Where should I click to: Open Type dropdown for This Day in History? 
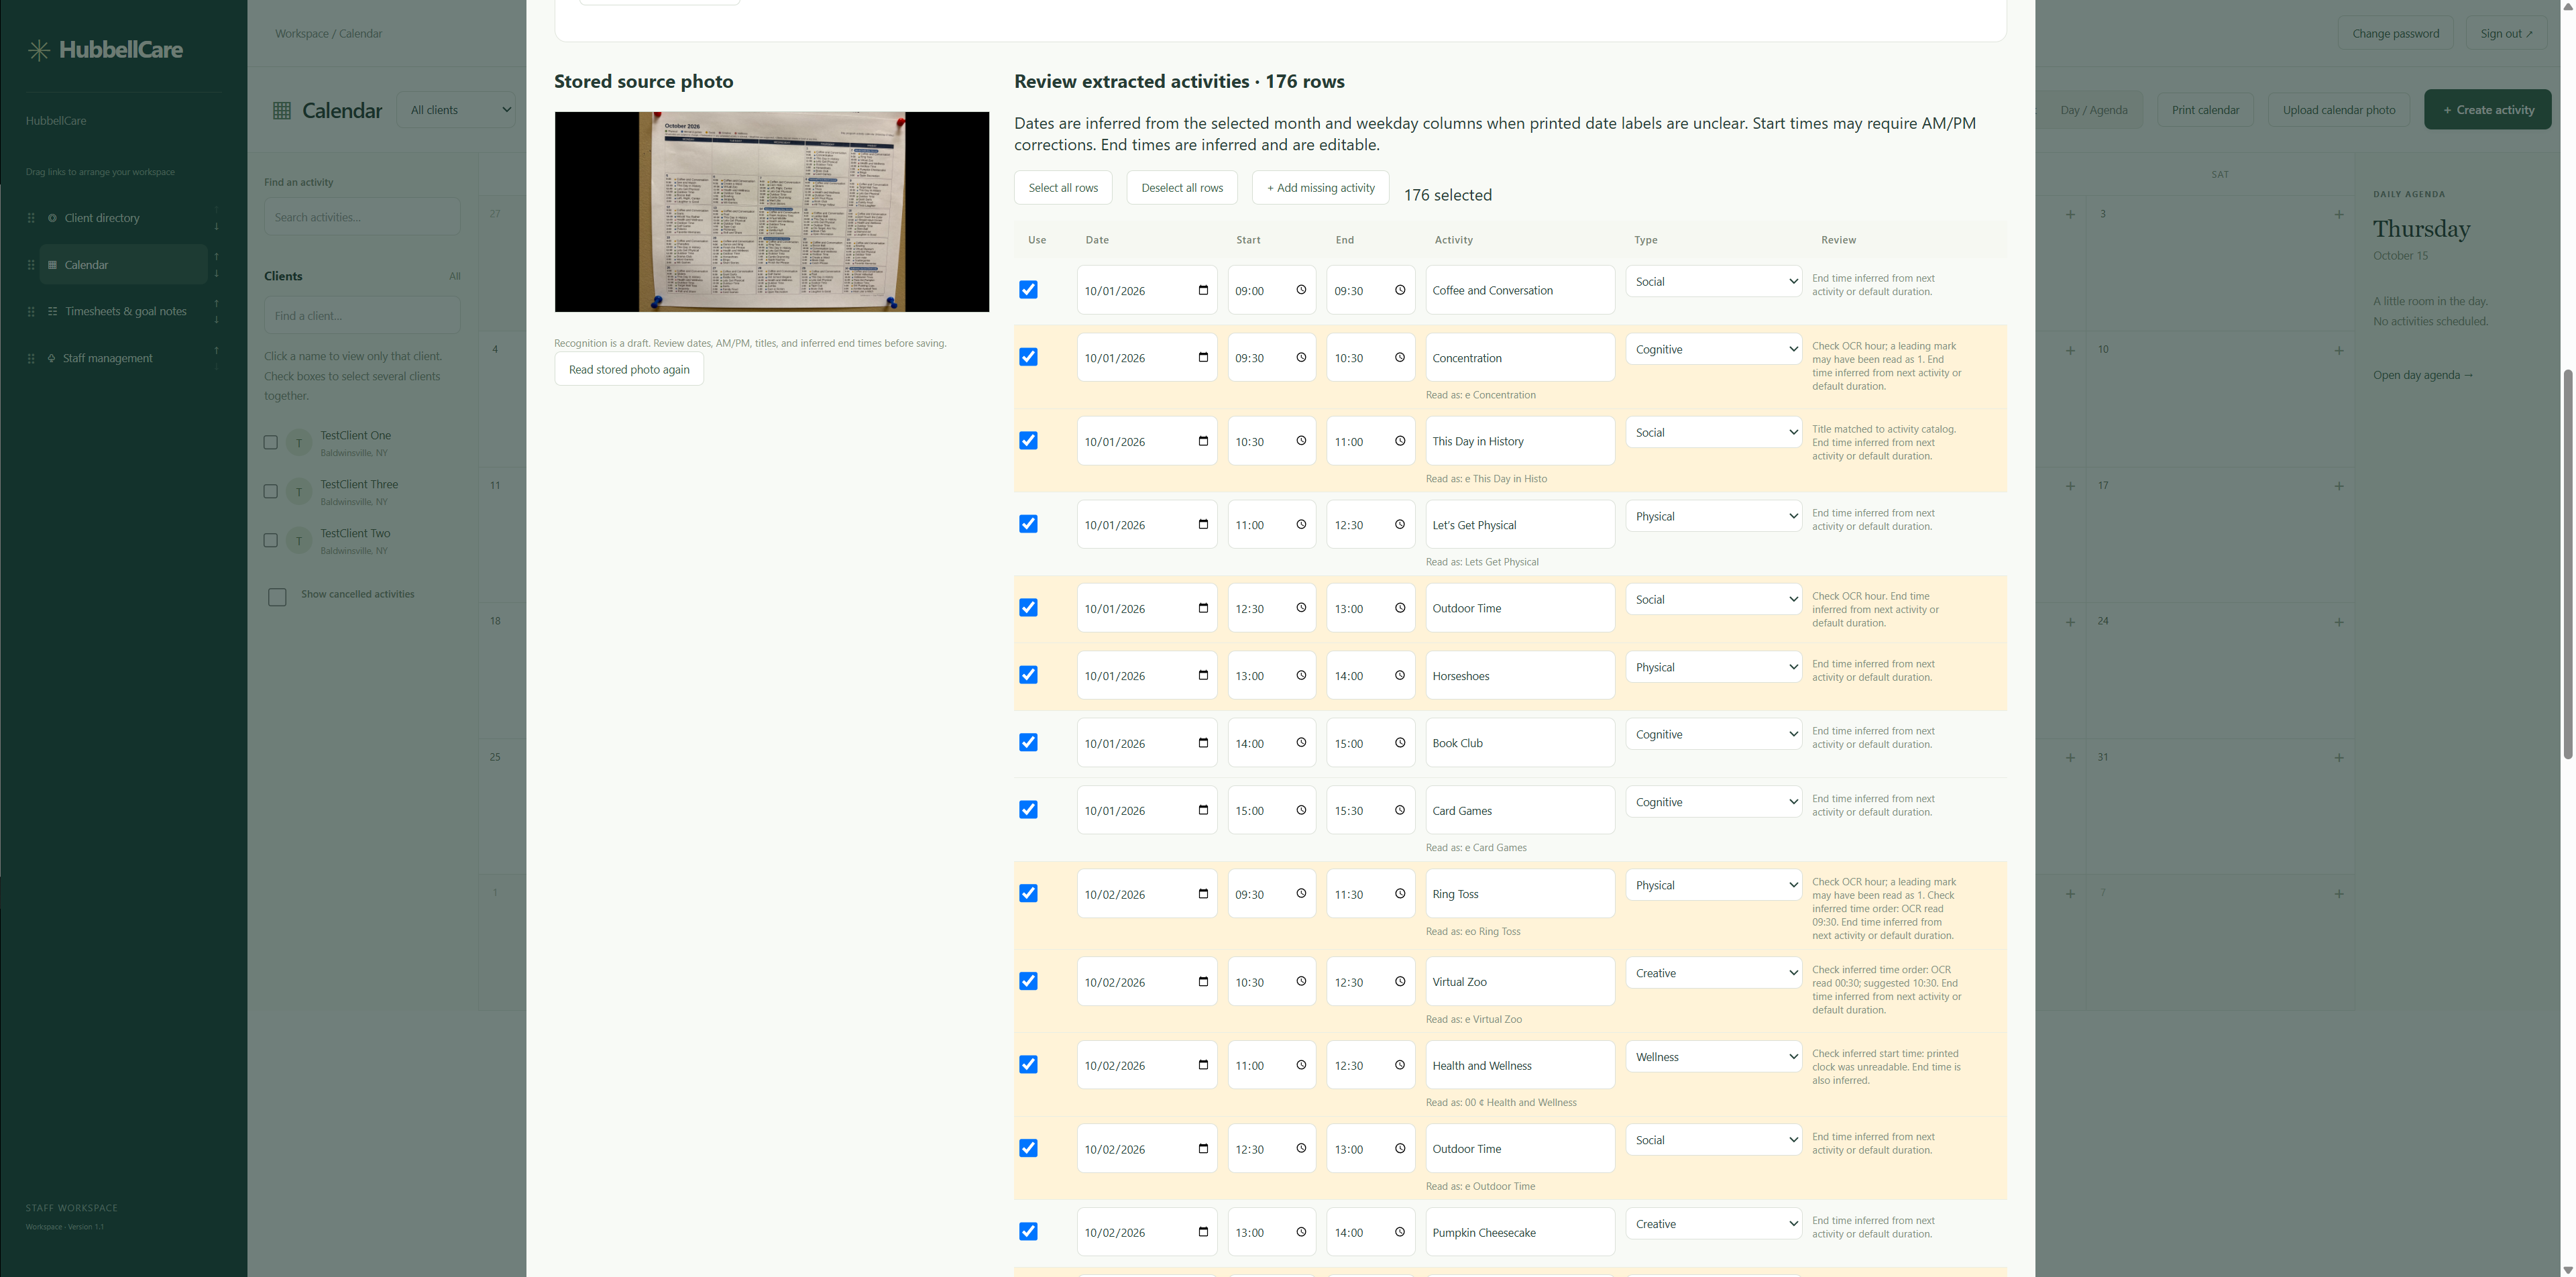point(1713,433)
